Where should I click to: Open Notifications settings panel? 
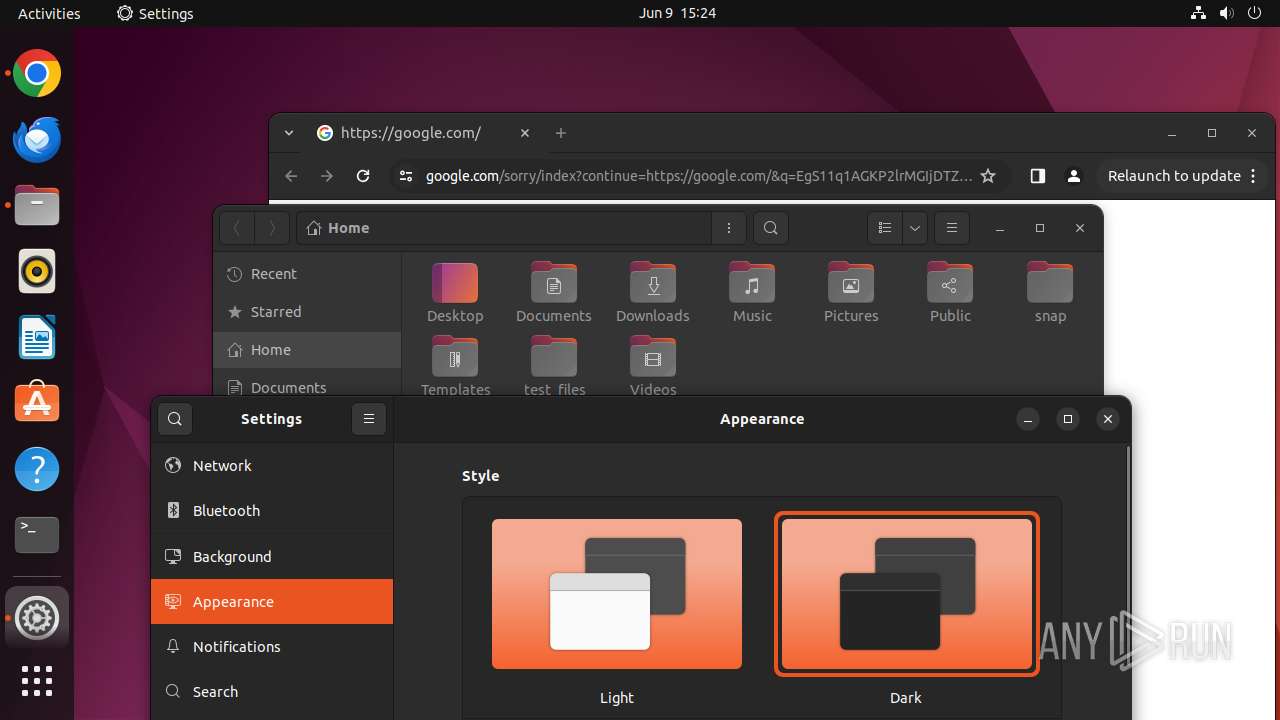coord(272,647)
